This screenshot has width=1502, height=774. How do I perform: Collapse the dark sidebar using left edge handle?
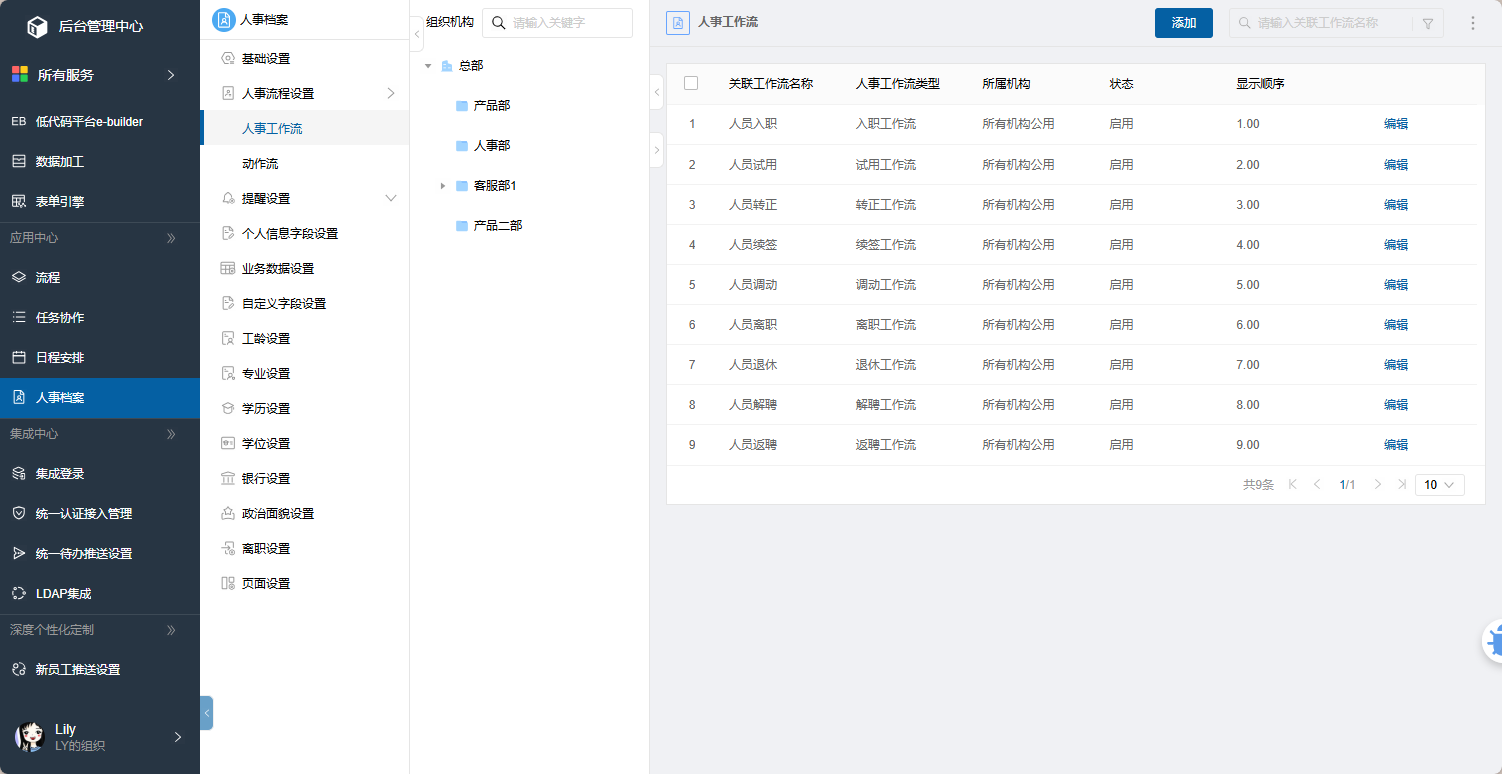click(x=206, y=713)
